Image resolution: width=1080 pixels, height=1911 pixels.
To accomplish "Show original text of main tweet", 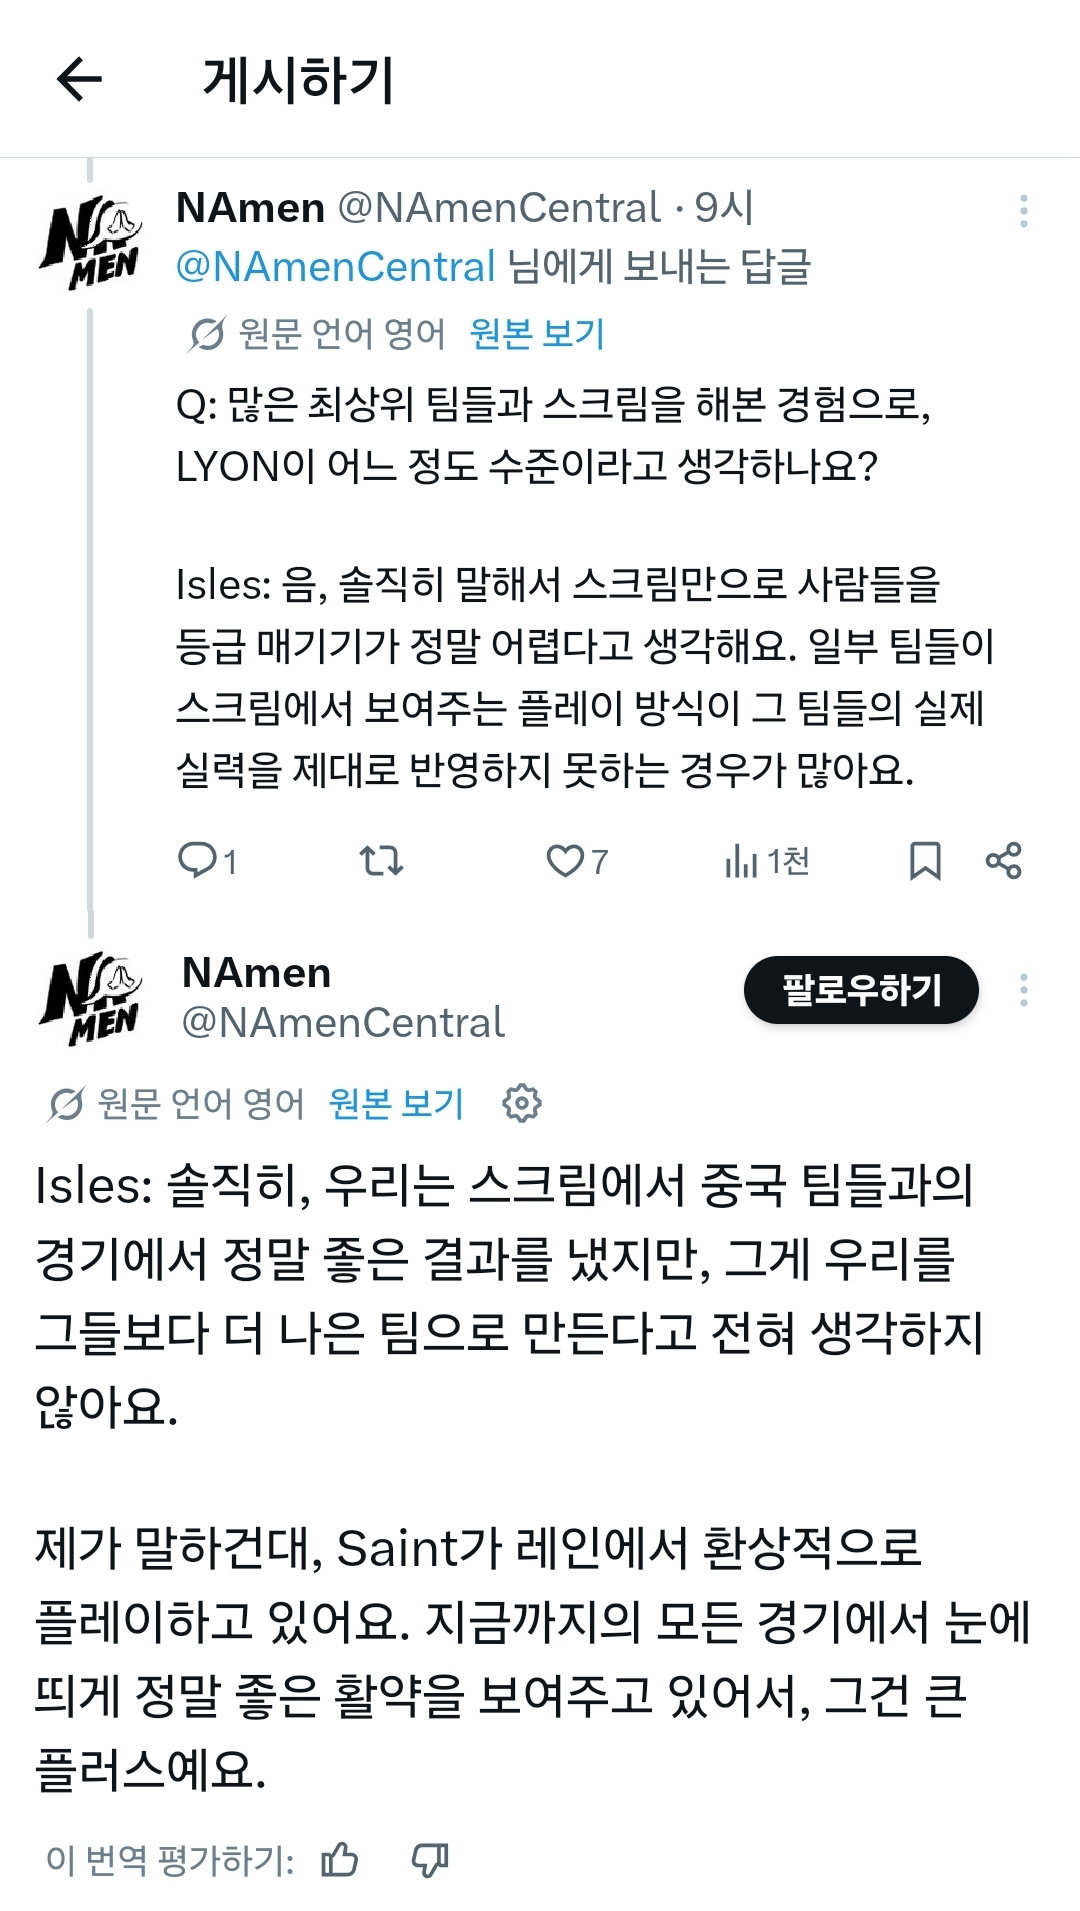I will (396, 1103).
